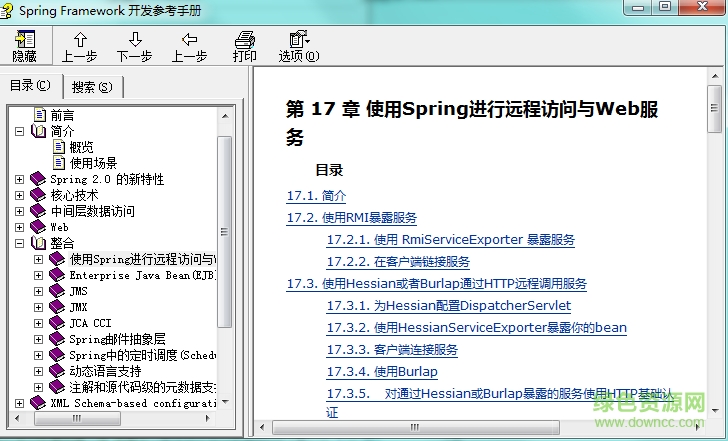
Task: Open link 17.3.2 使用HessianServiceExporter暴露你的bean
Action: (477, 327)
